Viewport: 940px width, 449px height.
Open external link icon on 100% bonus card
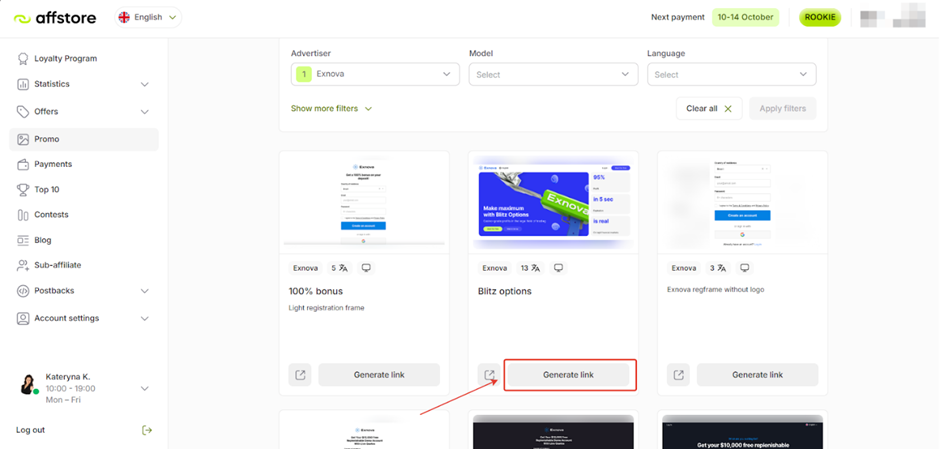(300, 375)
